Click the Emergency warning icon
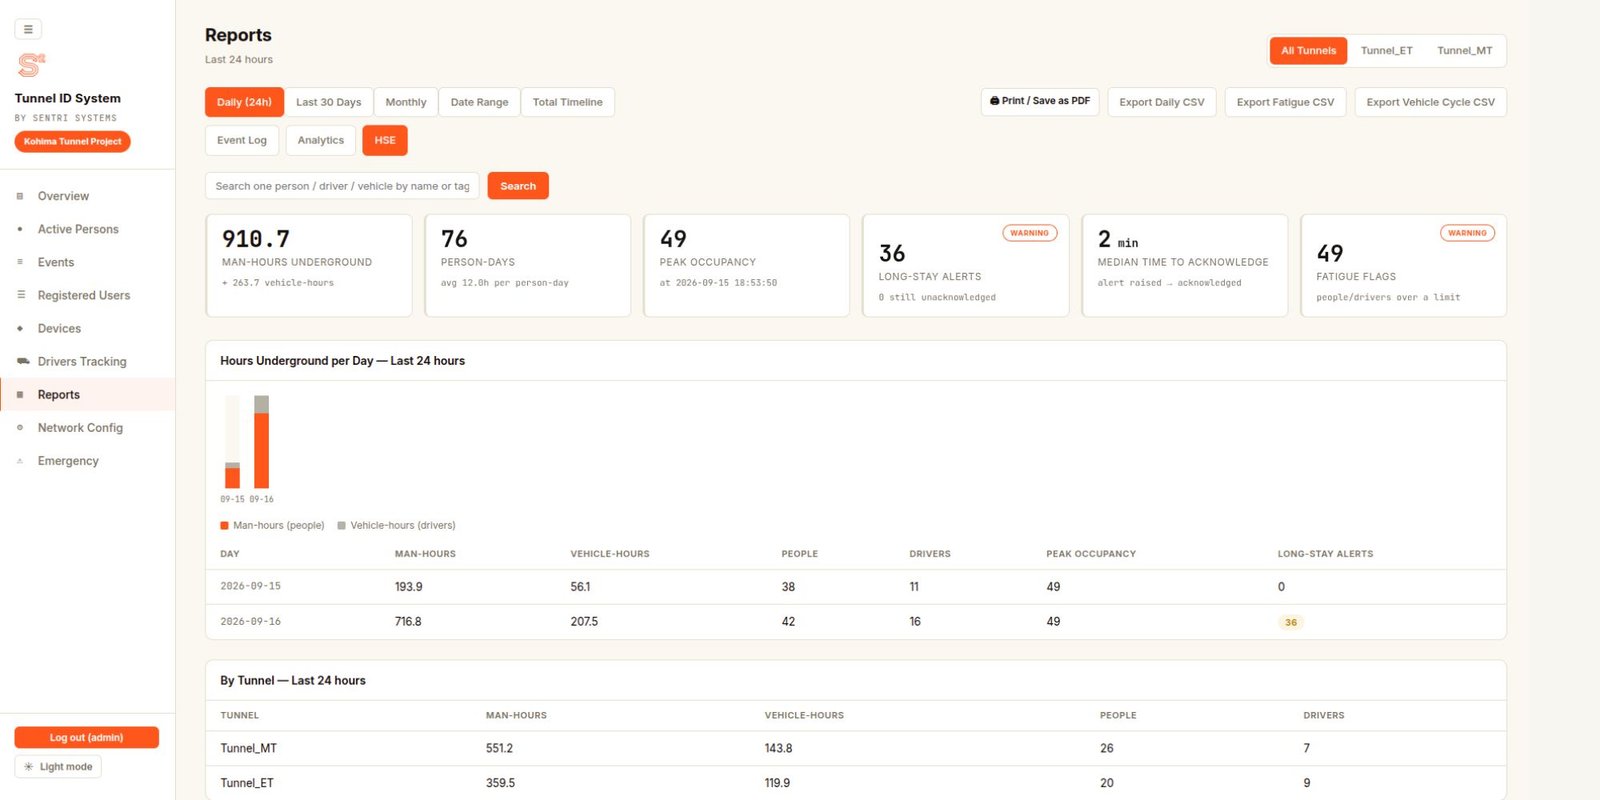This screenshot has height=800, width=1600. (20, 461)
